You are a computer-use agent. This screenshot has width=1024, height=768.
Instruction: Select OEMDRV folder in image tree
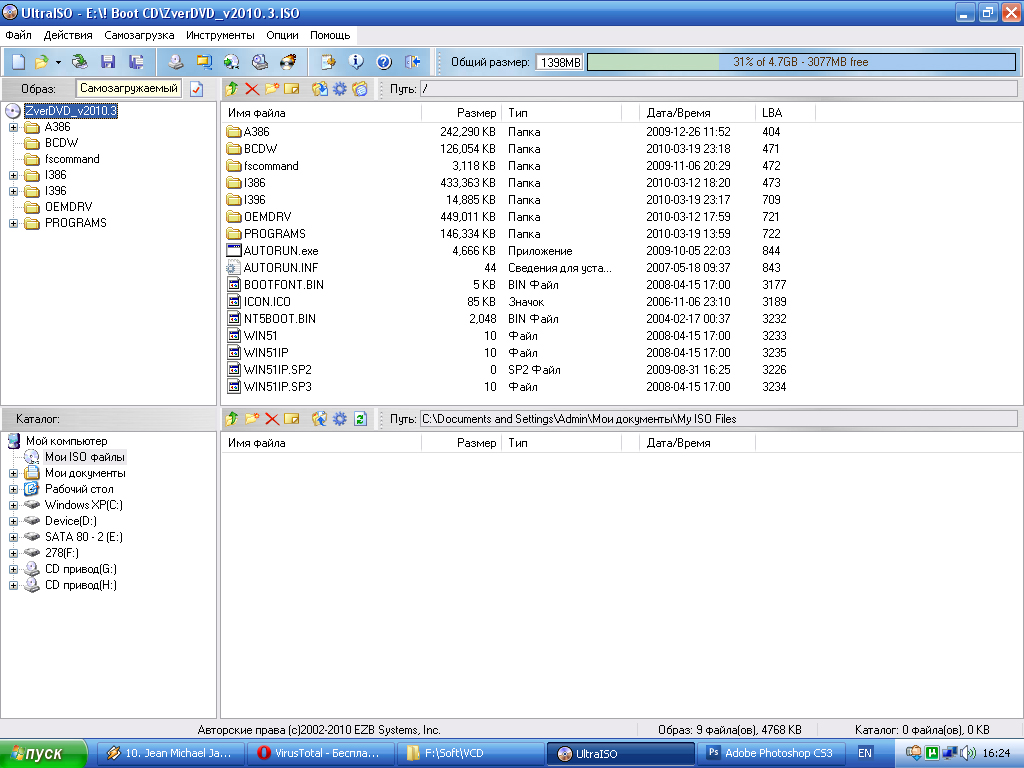coord(69,207)
